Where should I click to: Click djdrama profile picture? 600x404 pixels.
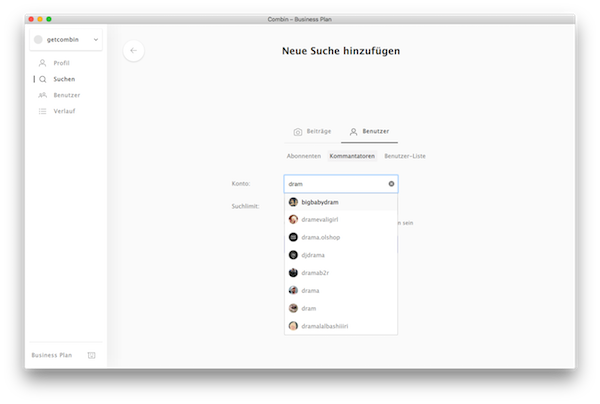click(293, 255)
